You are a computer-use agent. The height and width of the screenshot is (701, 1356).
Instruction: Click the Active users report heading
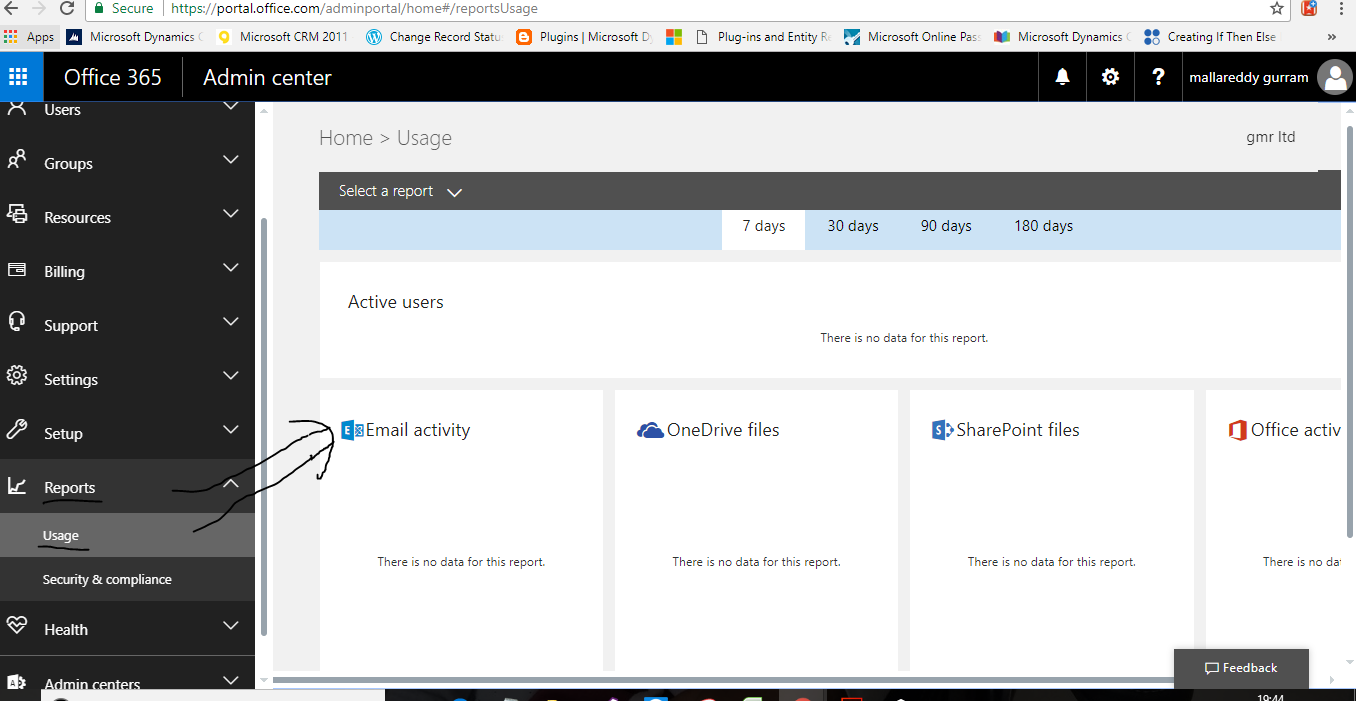click(396, 302)
